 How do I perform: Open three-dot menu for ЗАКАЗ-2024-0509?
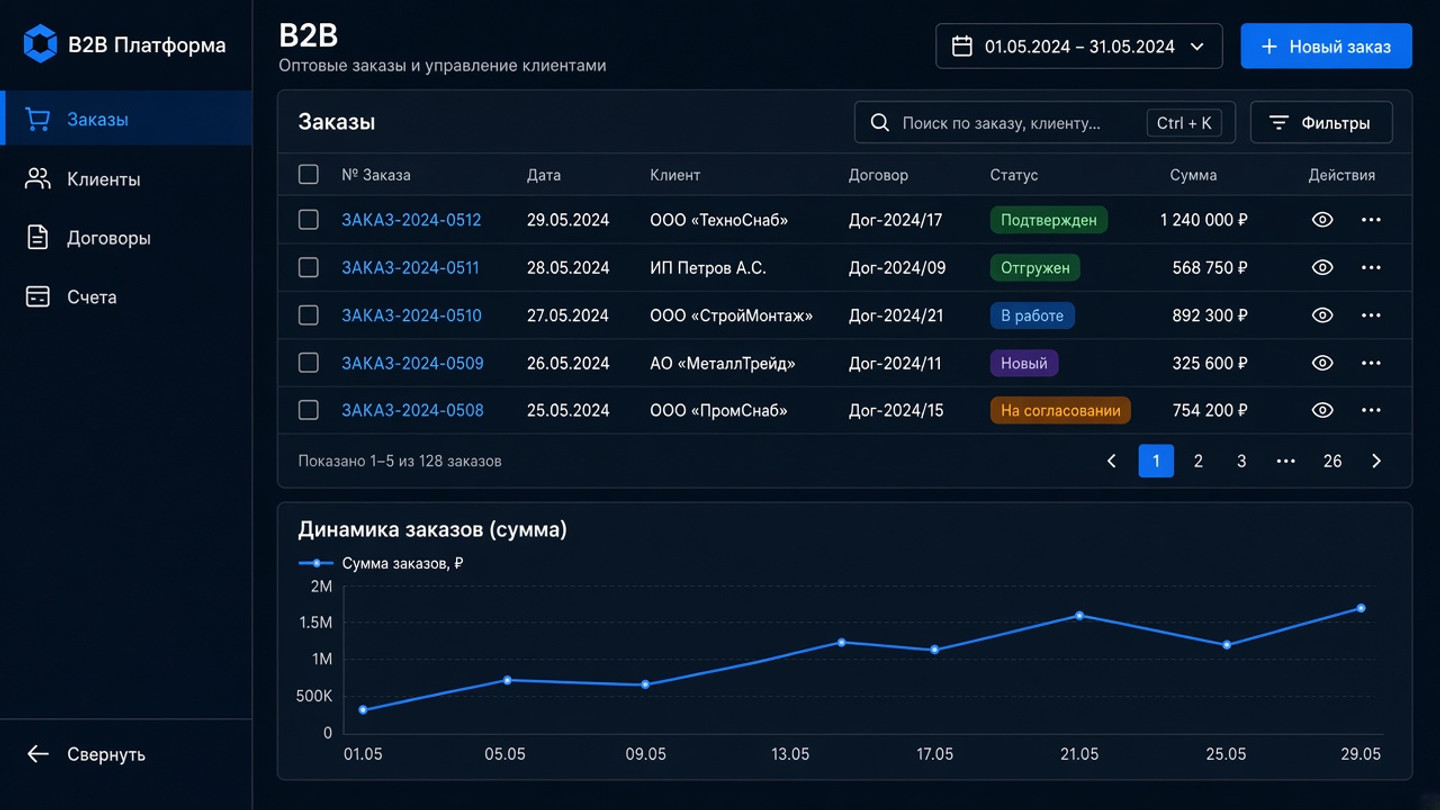1371,363
